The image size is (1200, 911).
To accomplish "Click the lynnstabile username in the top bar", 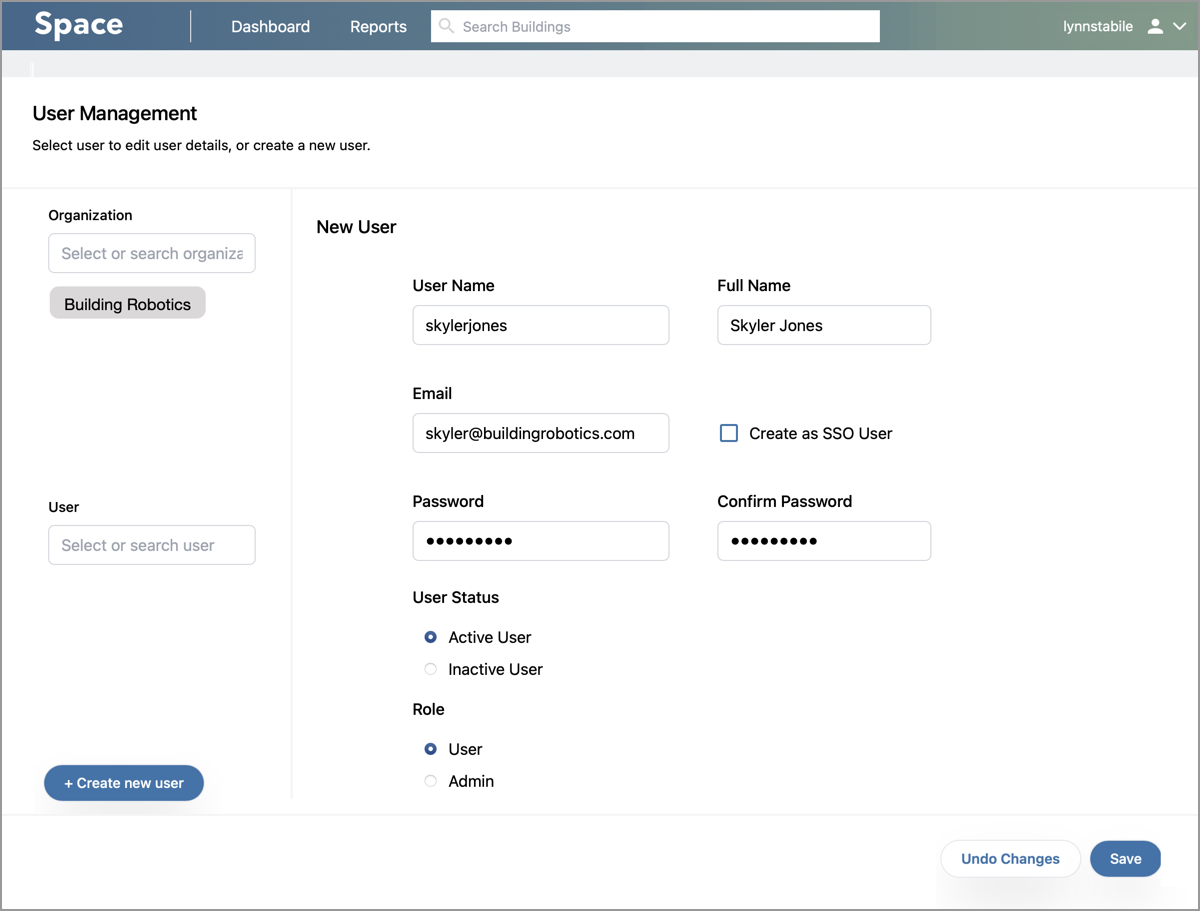I will click(x=1098, y=26).
